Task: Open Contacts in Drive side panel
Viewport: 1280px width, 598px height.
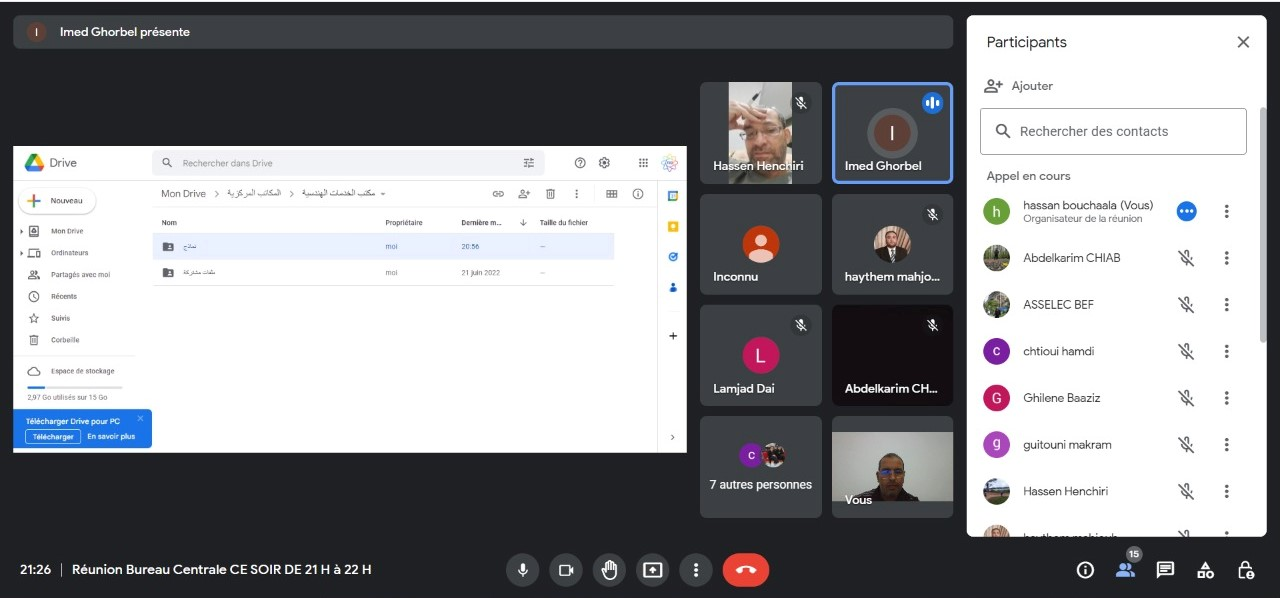Action: pyautogui.click(x=673, y=288)
